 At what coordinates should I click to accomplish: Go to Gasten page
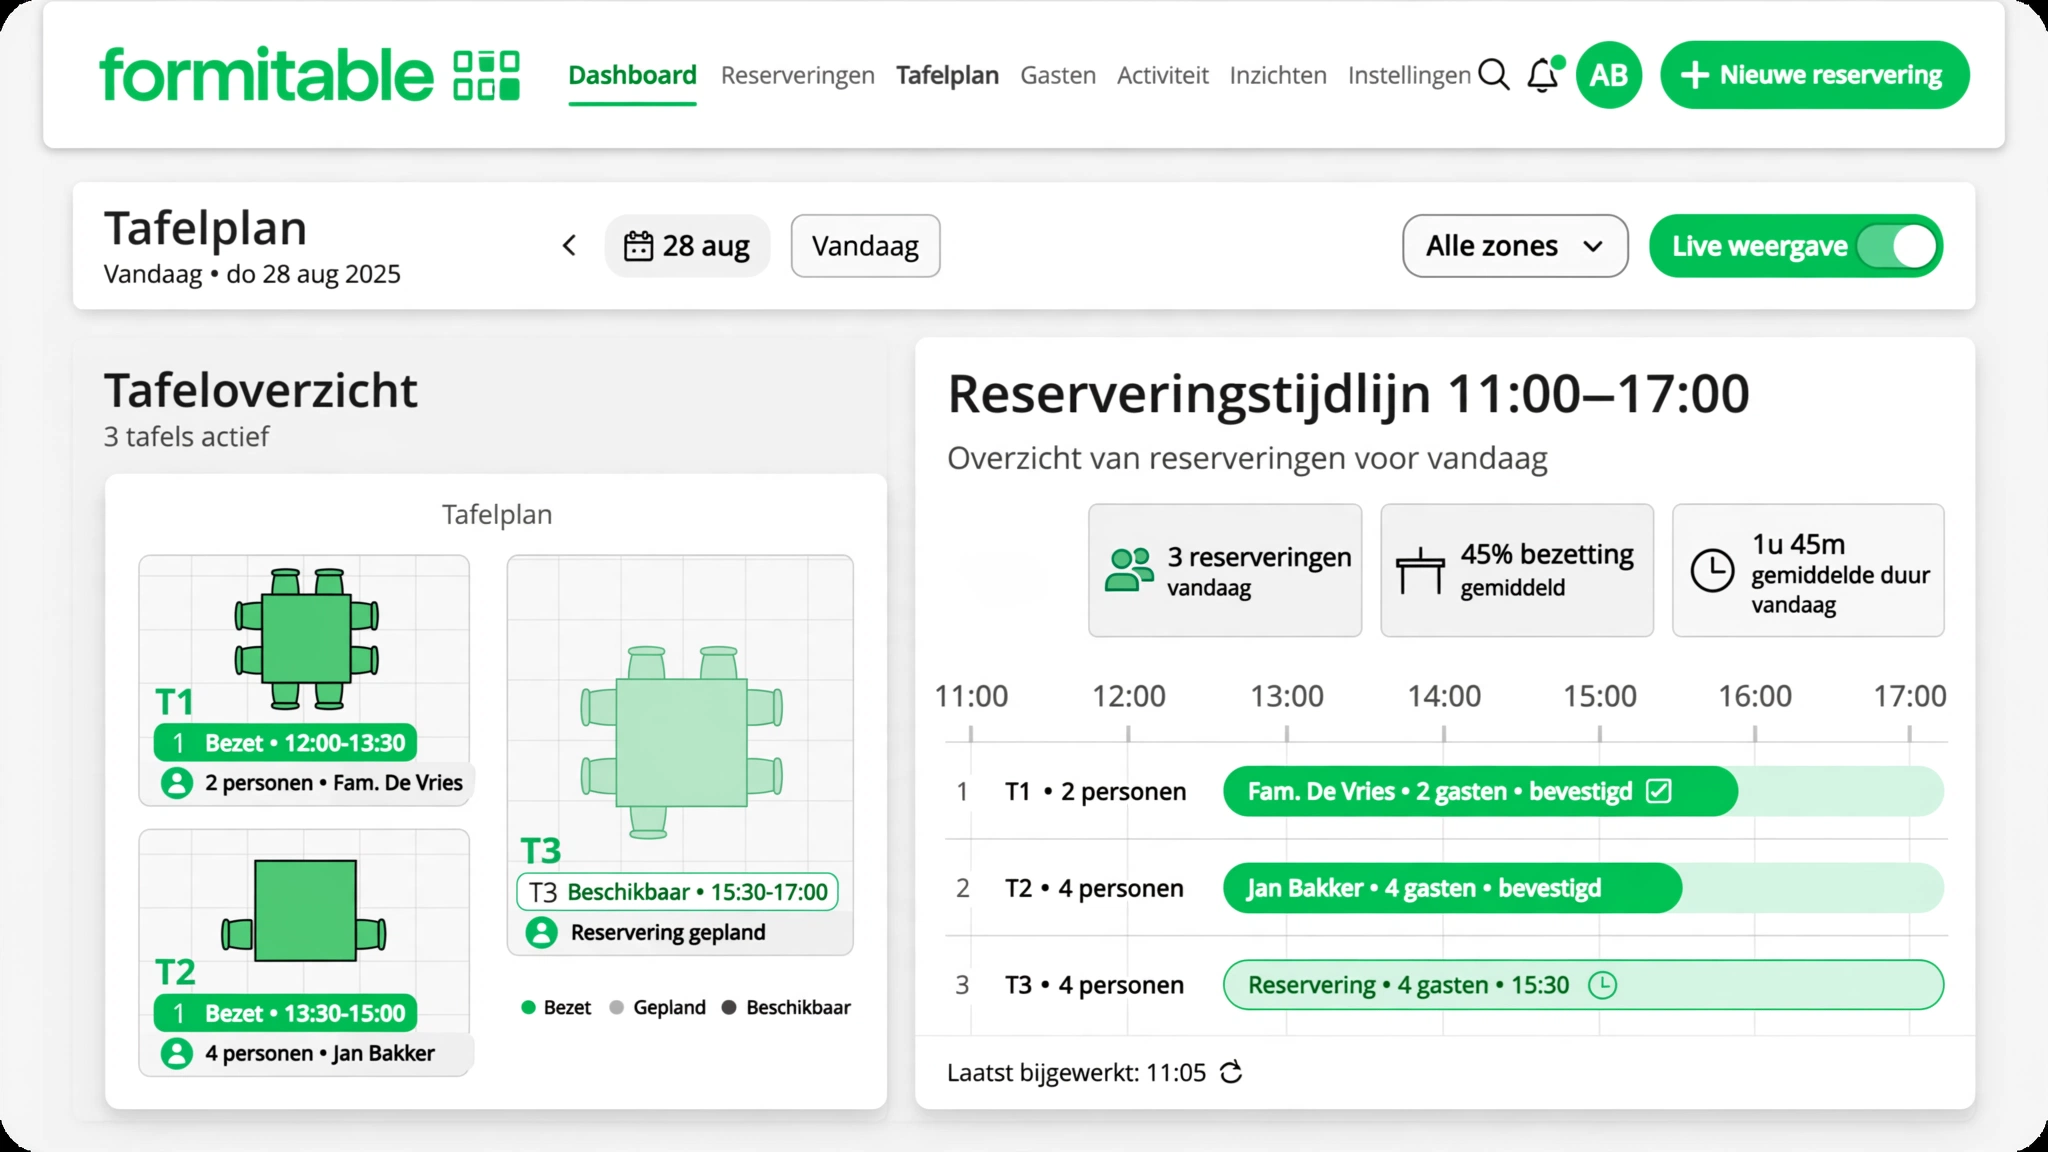(1058, 75)
